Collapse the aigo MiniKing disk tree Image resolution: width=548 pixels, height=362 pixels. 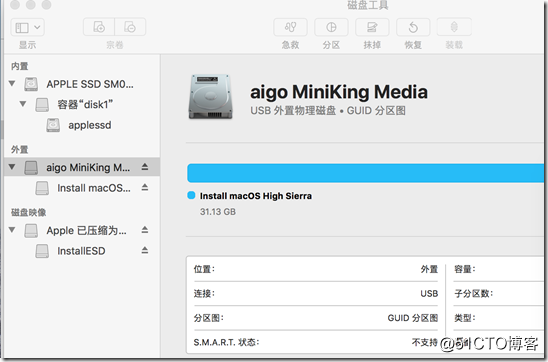point(12,167)
